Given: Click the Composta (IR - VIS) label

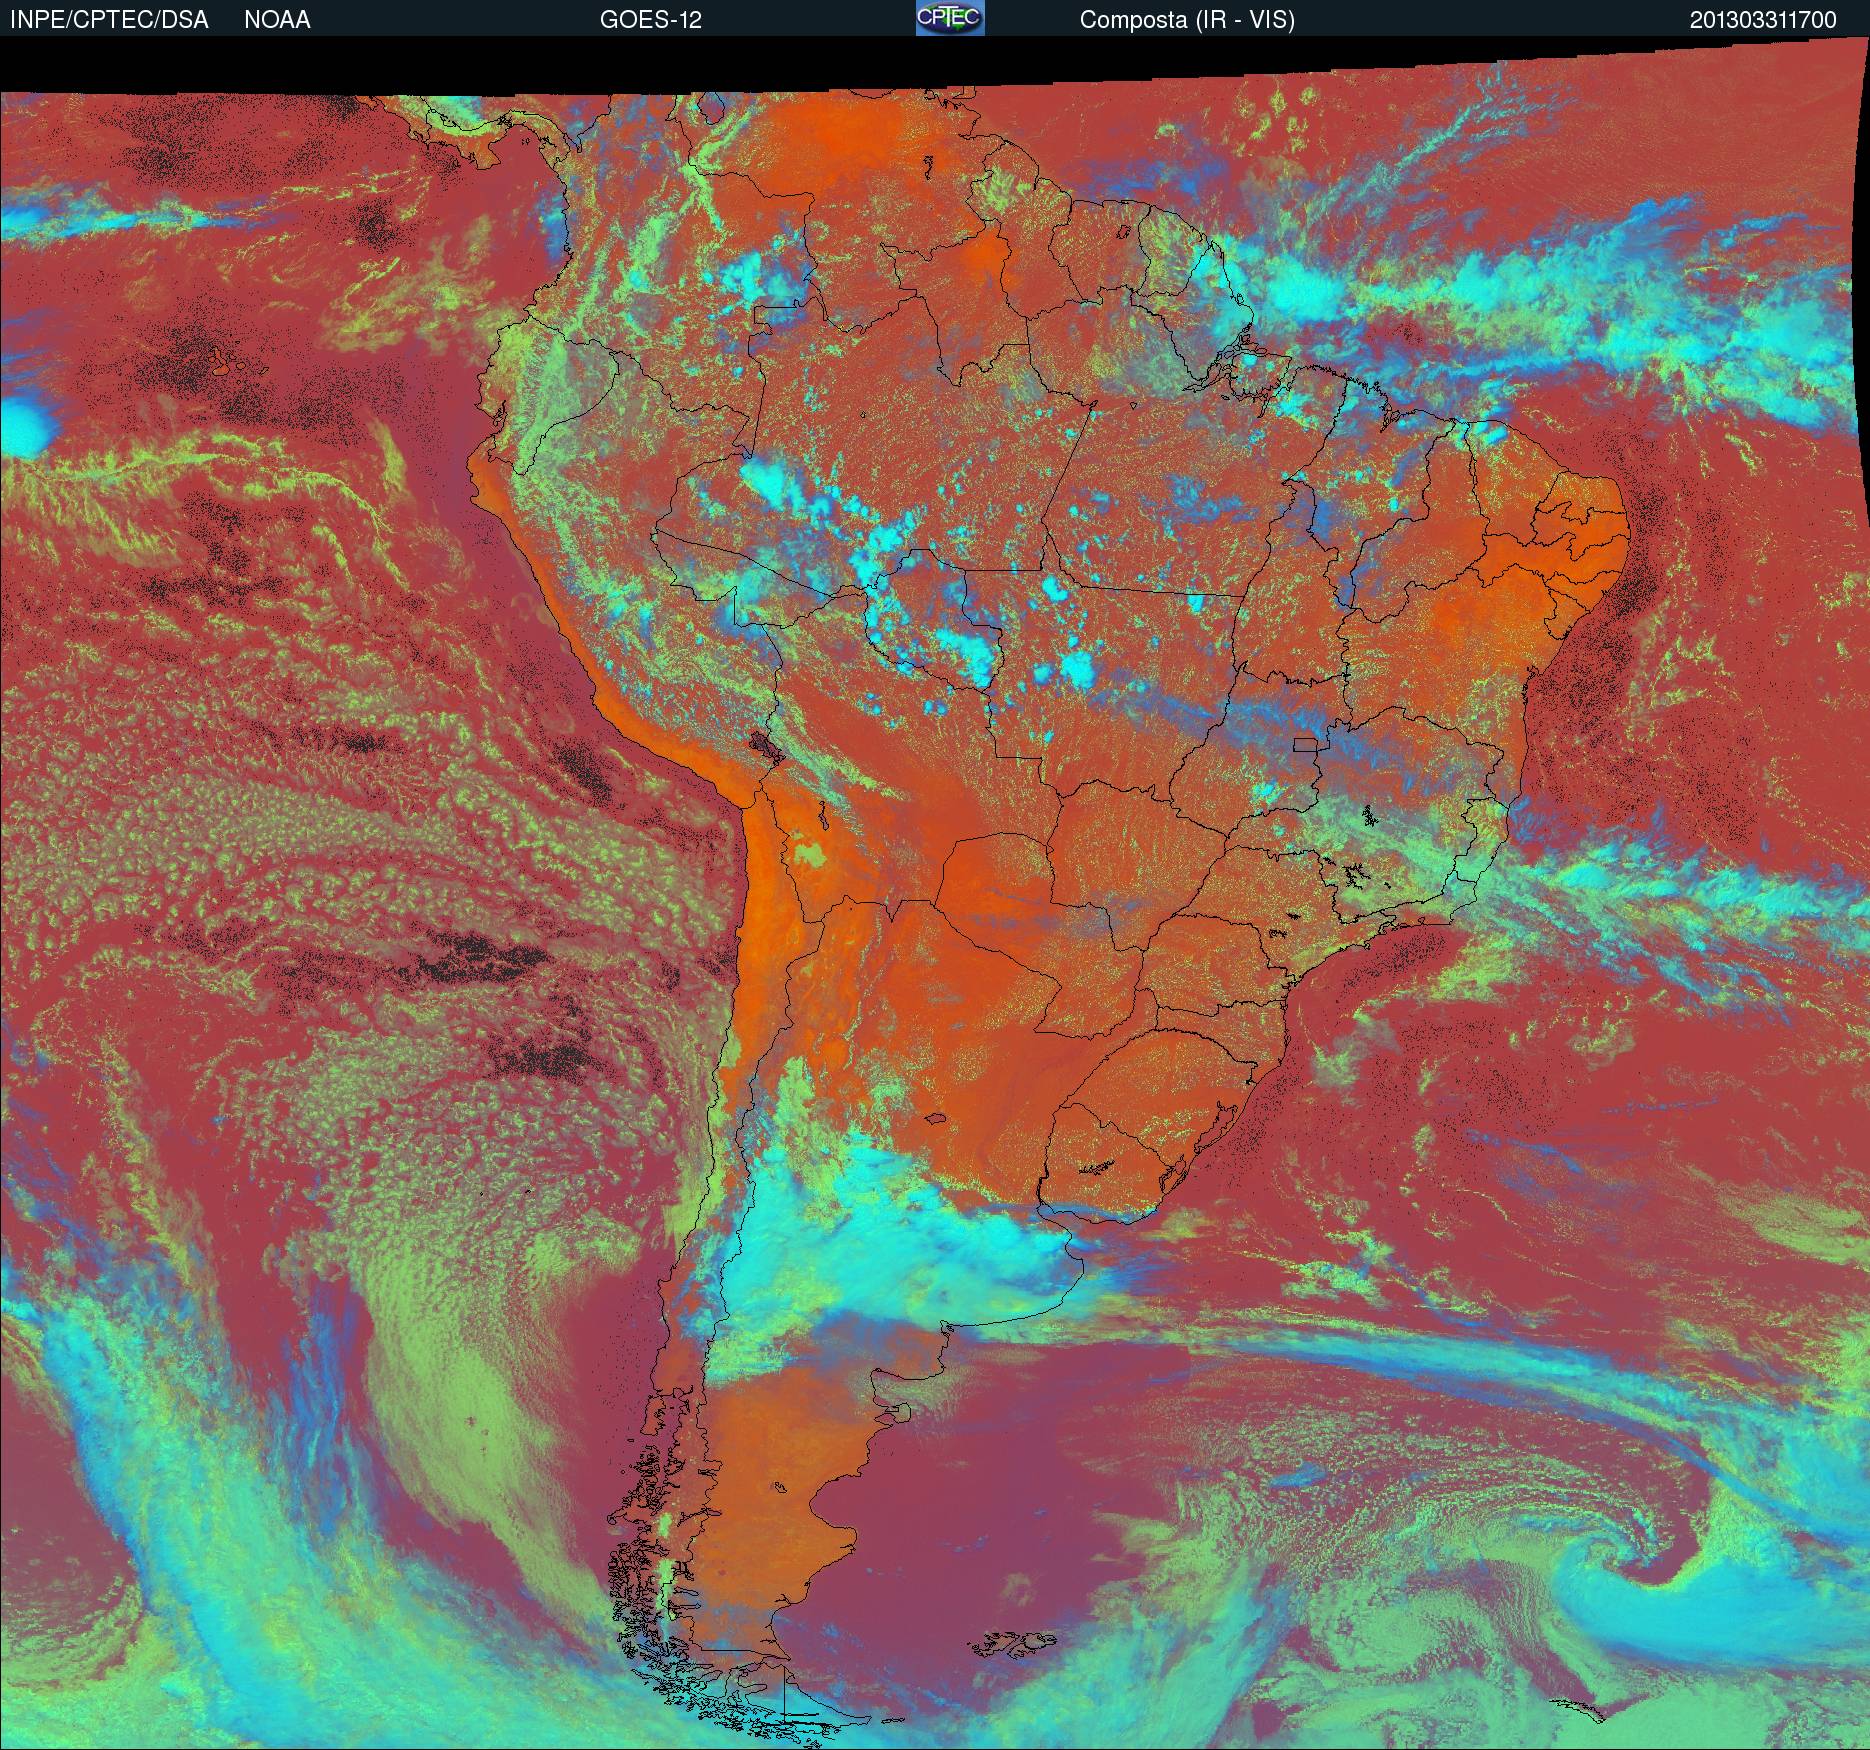Looking at the screenshot, I should pos(1187,20).
